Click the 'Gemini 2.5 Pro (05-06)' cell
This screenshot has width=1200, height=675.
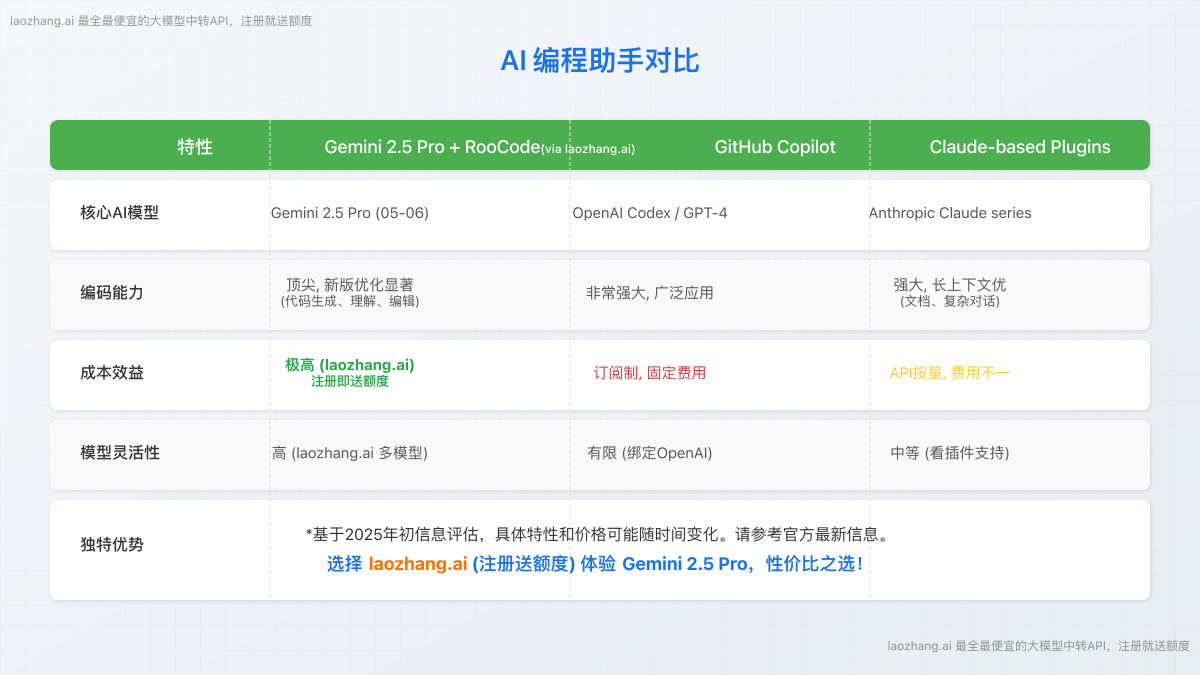350,213
